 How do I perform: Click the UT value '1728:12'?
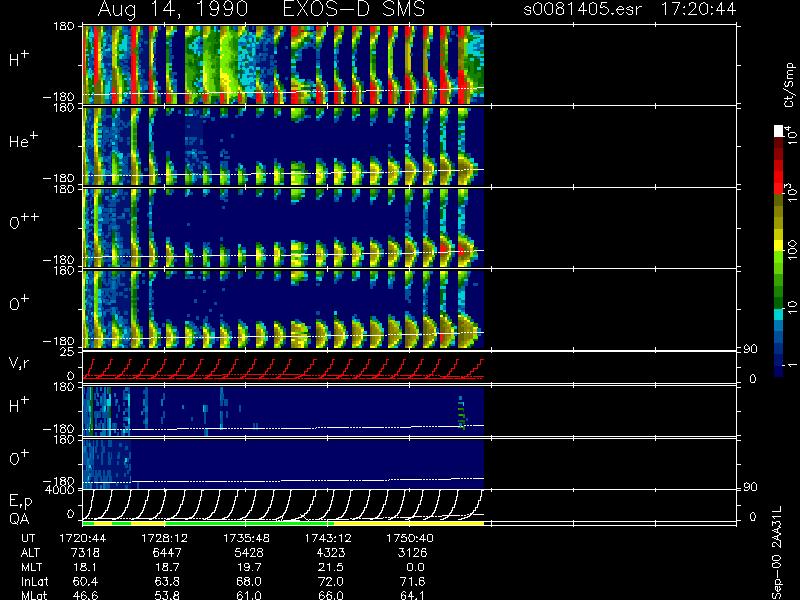click(x=164, y=538)
